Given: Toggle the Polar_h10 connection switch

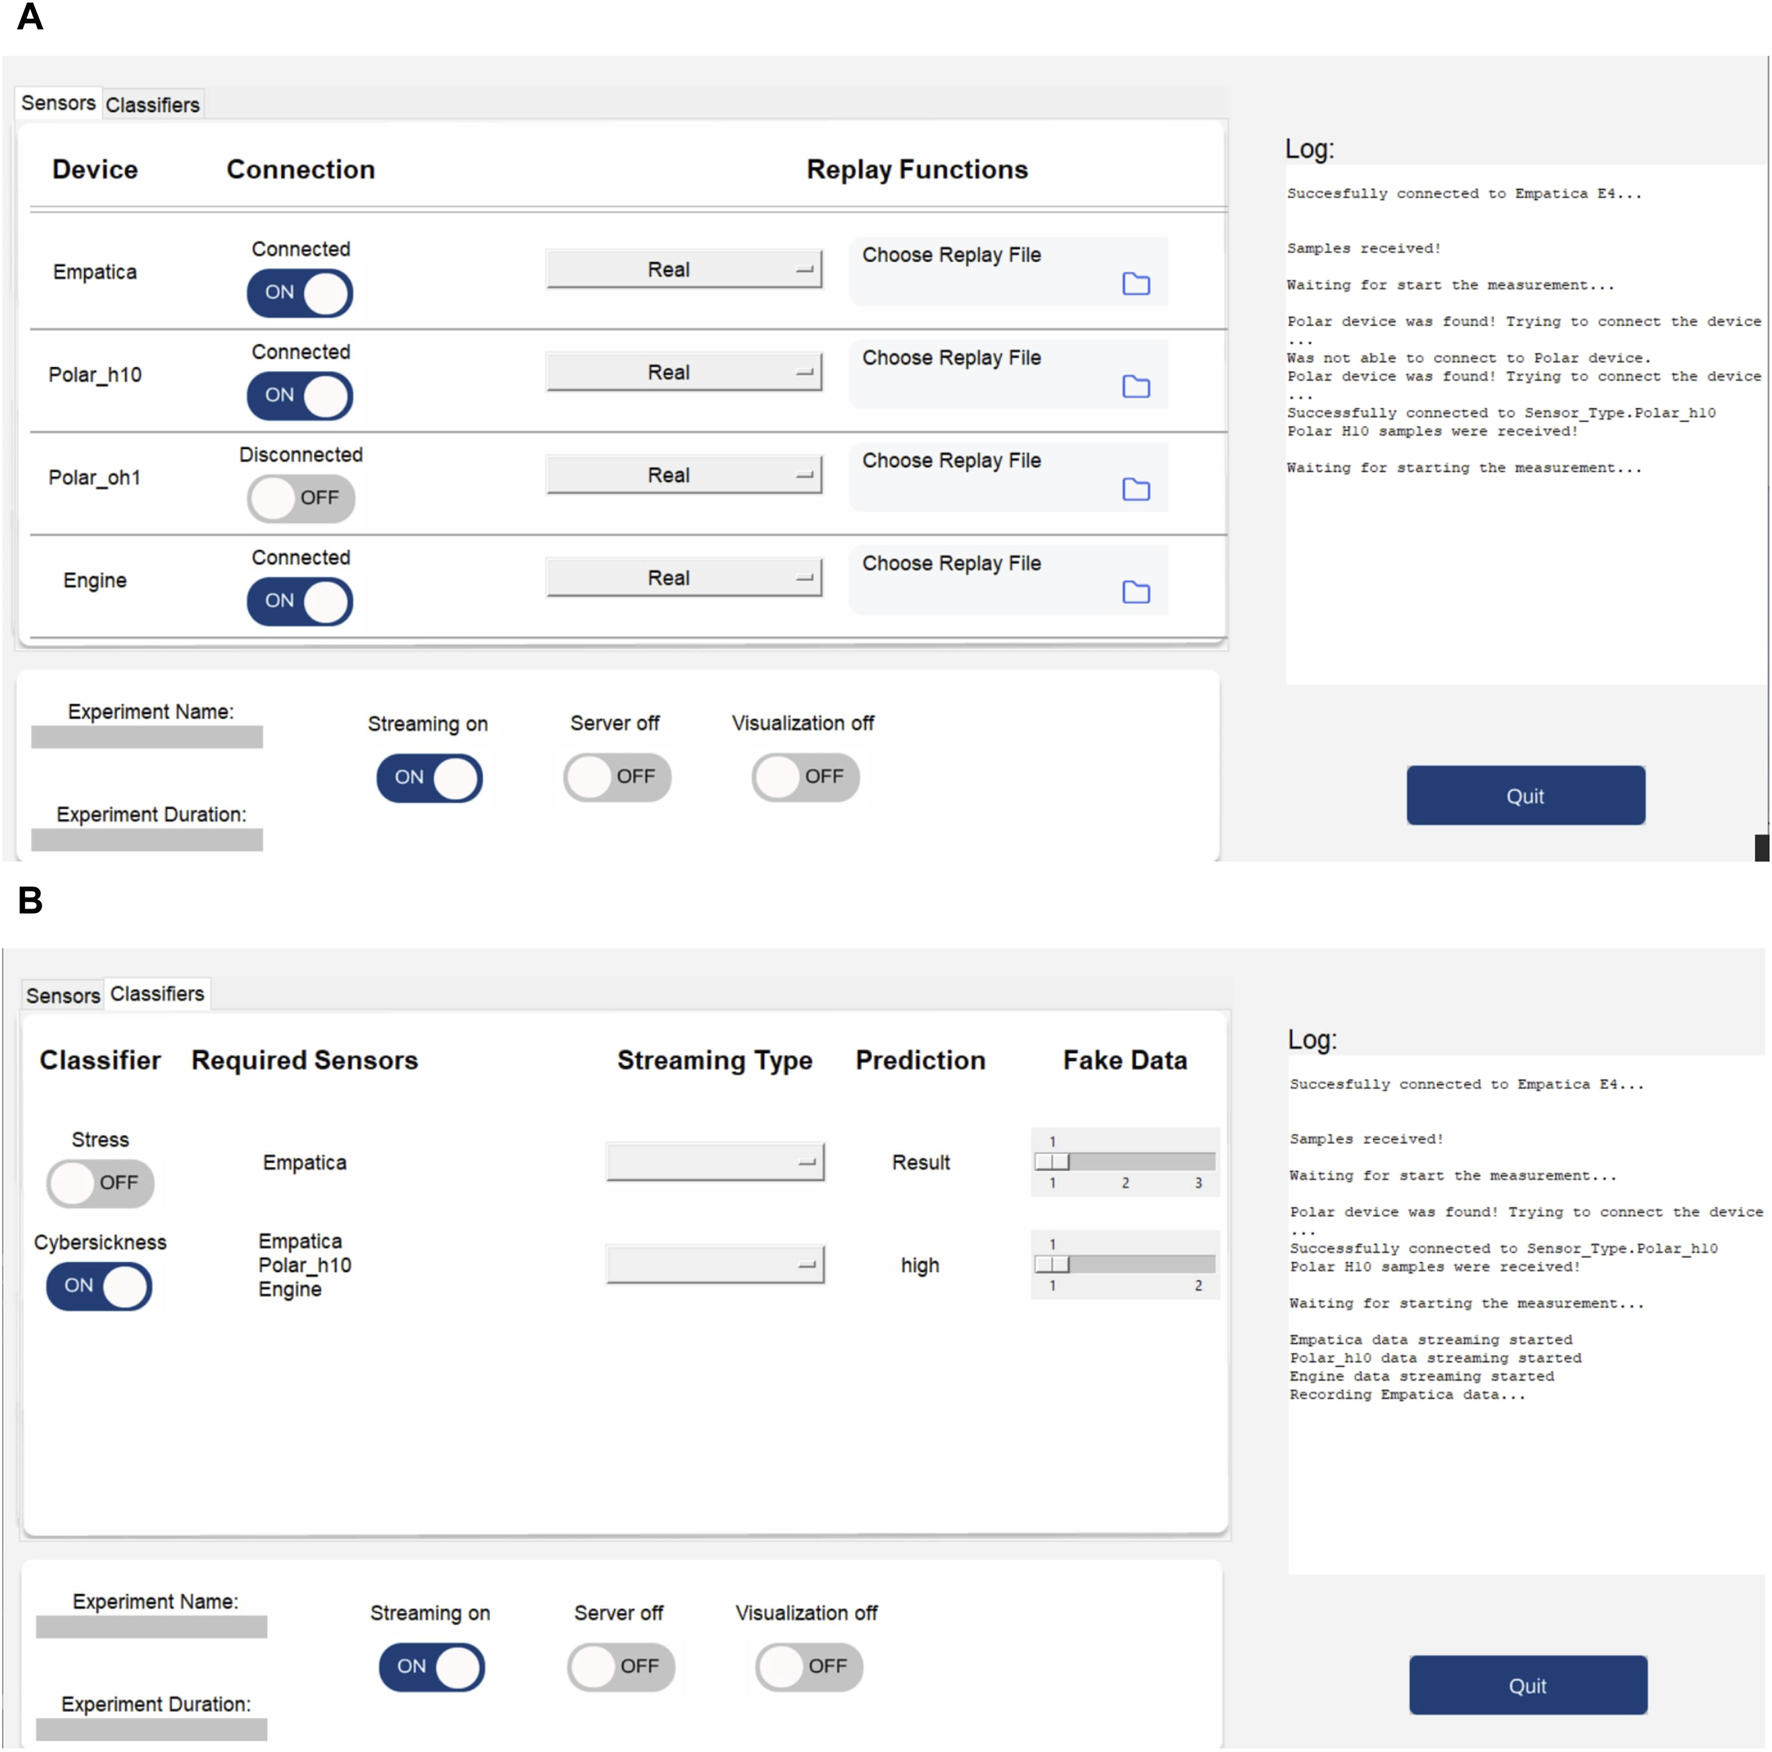Looking at the screenshot, I should pos(300,396).
